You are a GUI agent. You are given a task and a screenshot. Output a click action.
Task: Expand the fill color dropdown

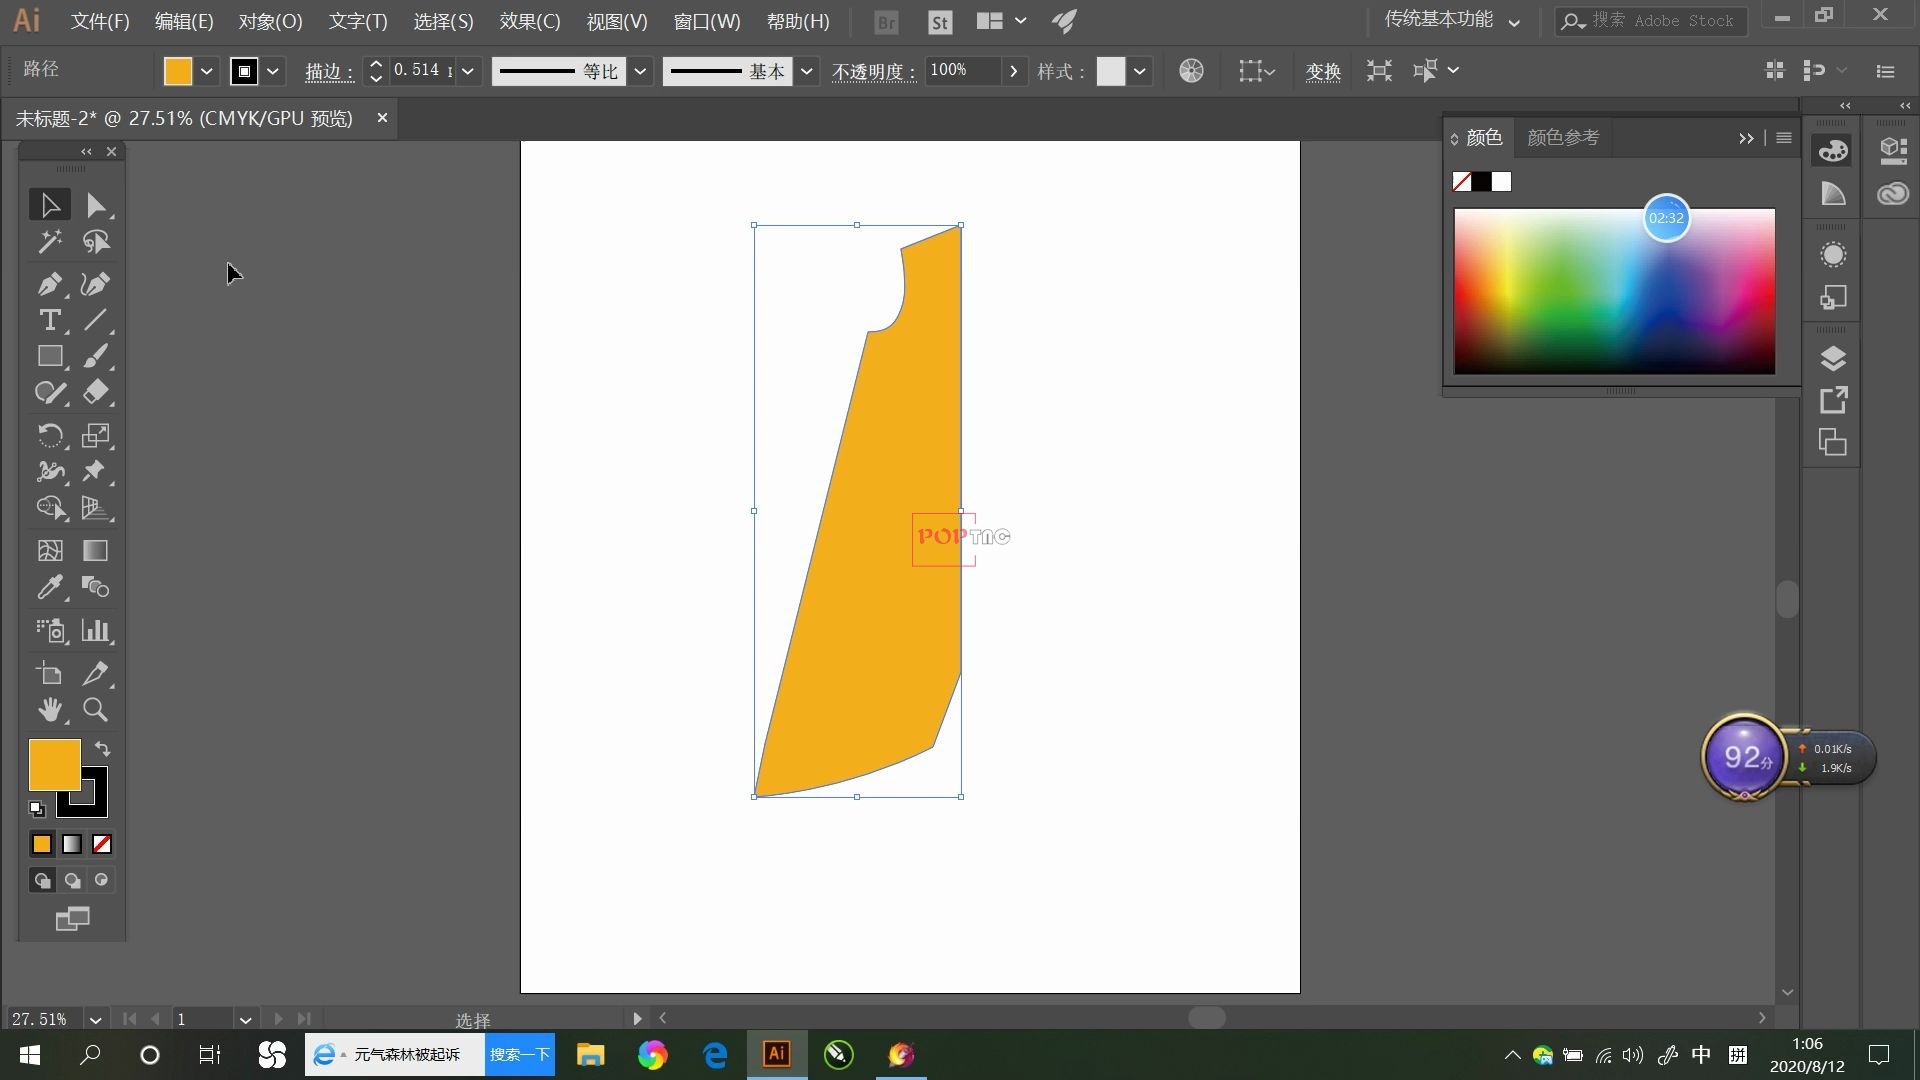tap(206, 71)
